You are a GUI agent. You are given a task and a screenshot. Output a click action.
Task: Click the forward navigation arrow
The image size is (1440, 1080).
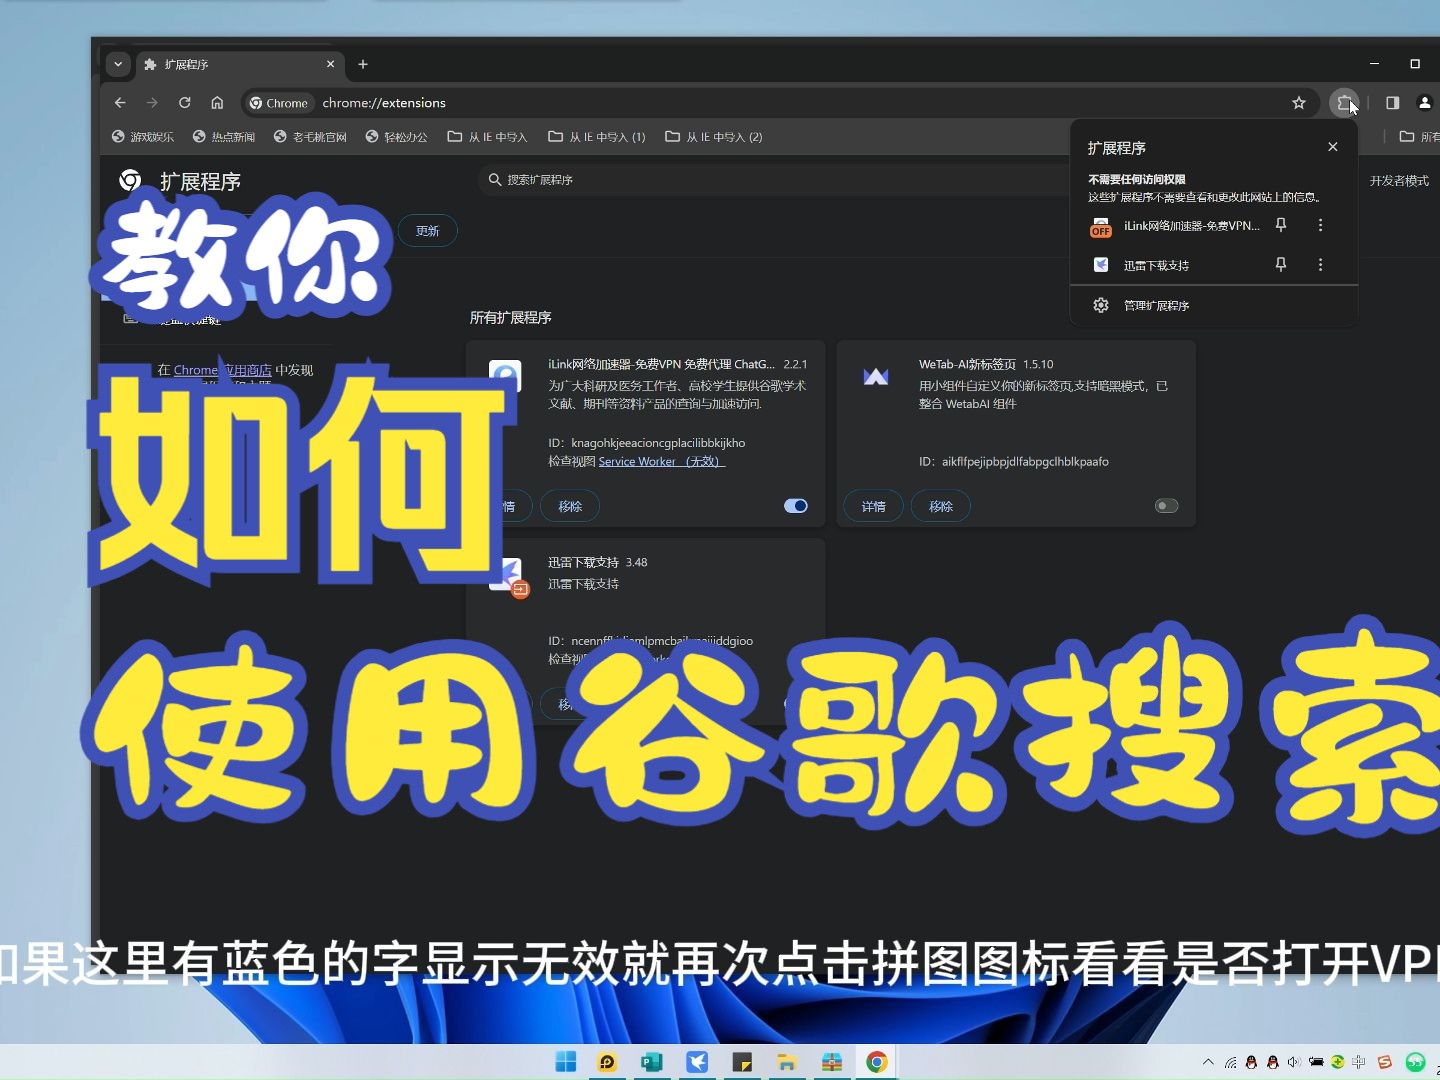tap(152, 103)
